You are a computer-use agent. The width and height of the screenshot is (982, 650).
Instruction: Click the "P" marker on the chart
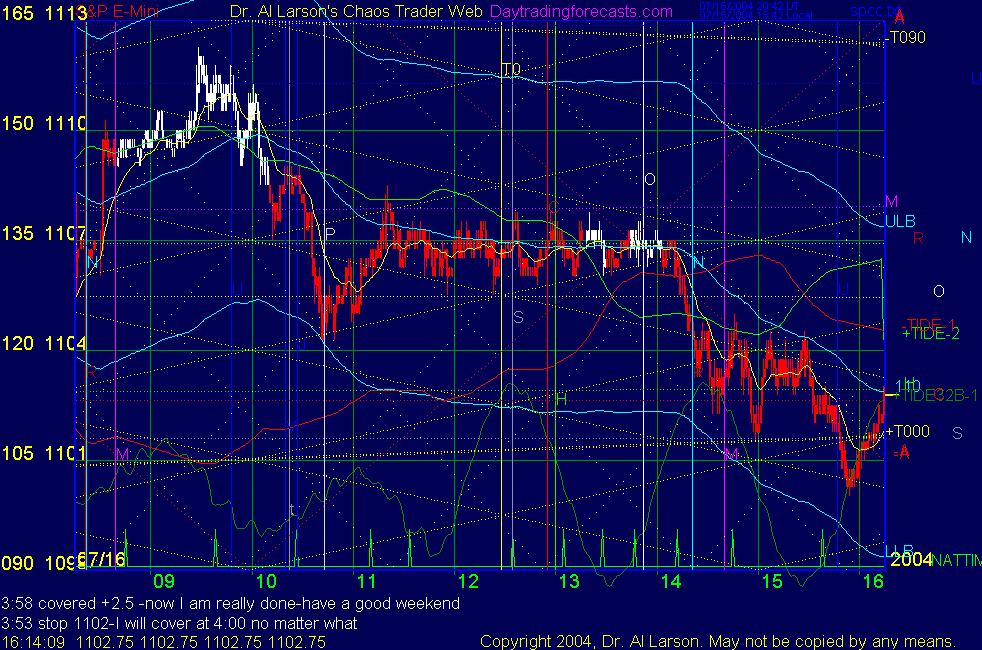click(x=331, y=234)
